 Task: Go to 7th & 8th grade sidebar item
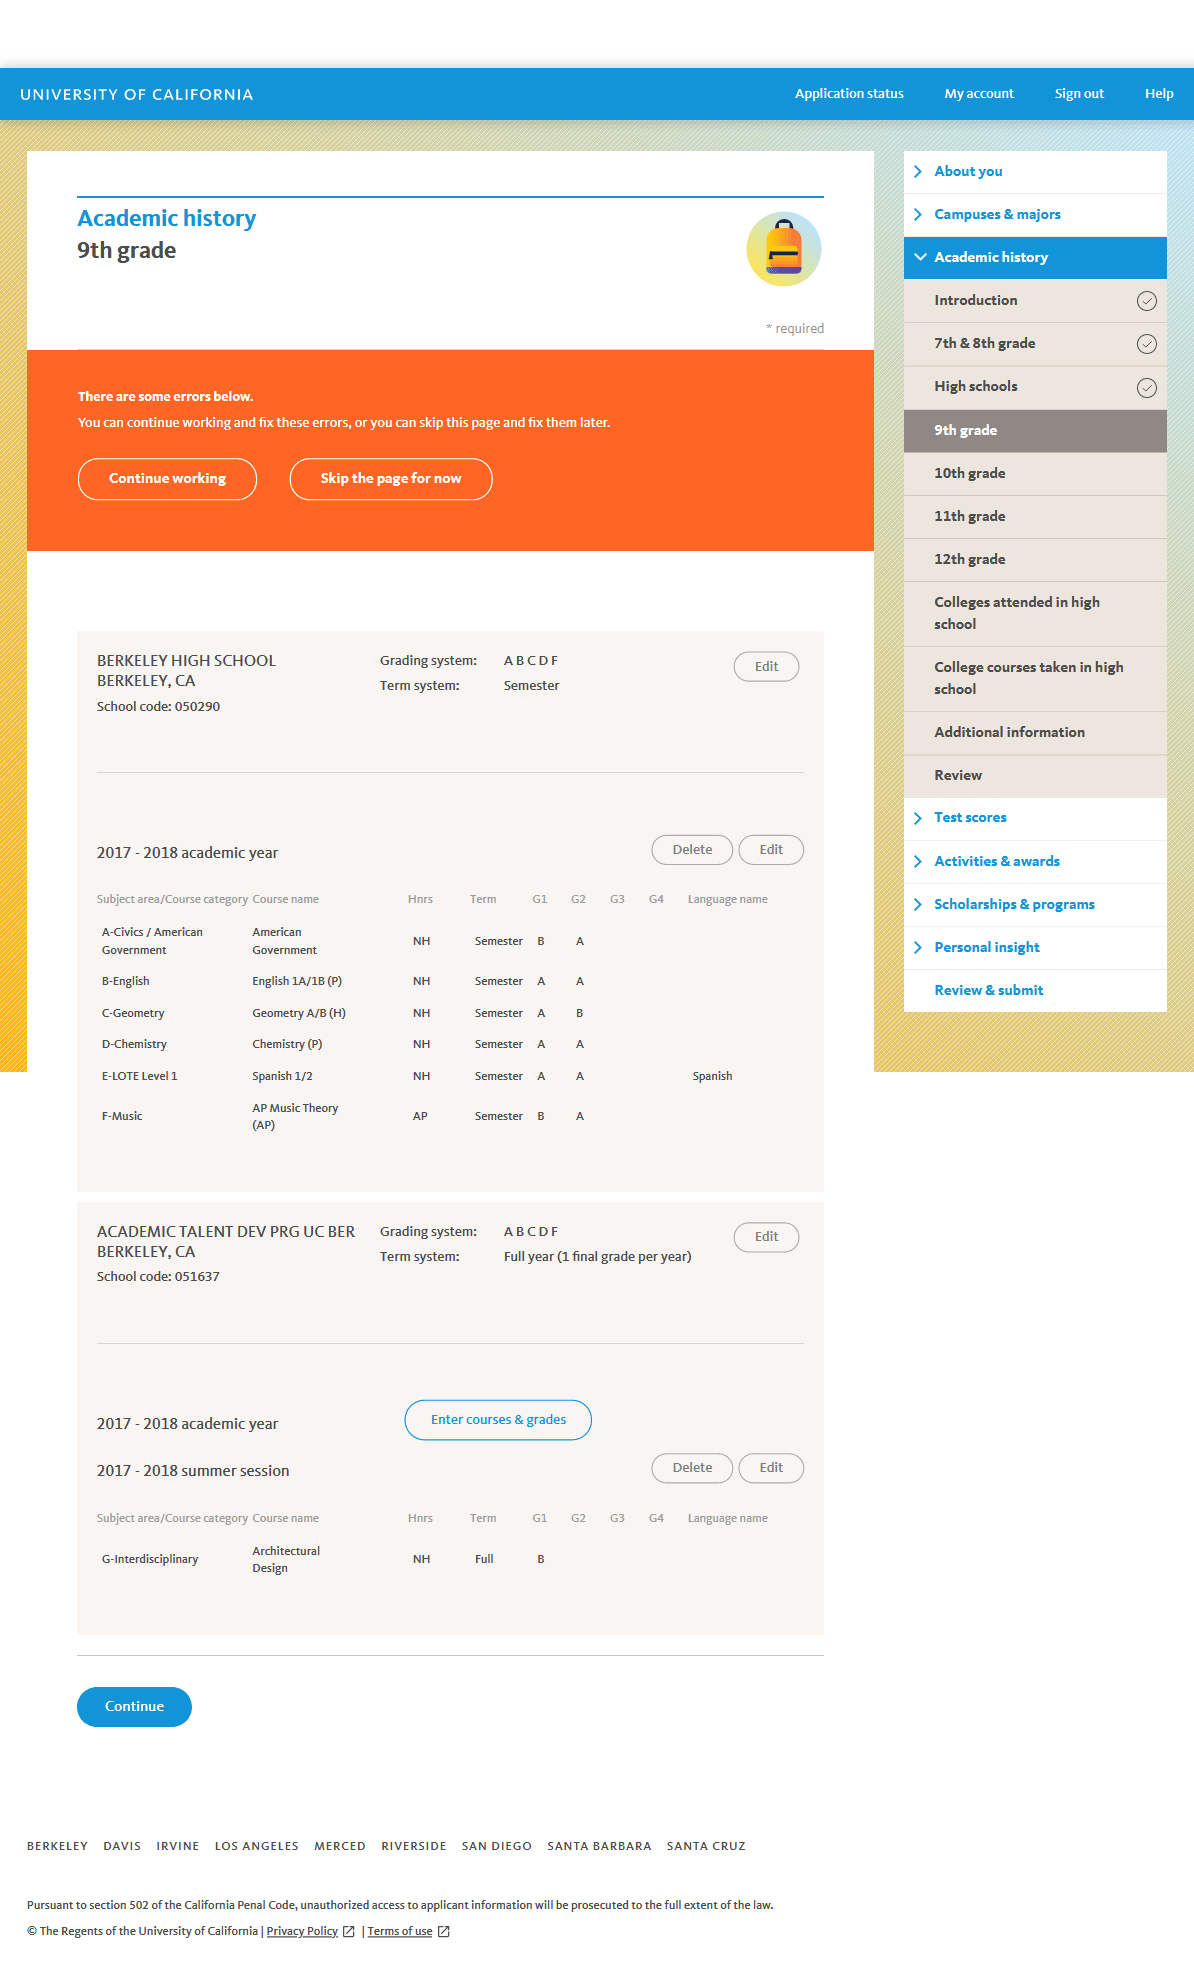[1035, 344]
